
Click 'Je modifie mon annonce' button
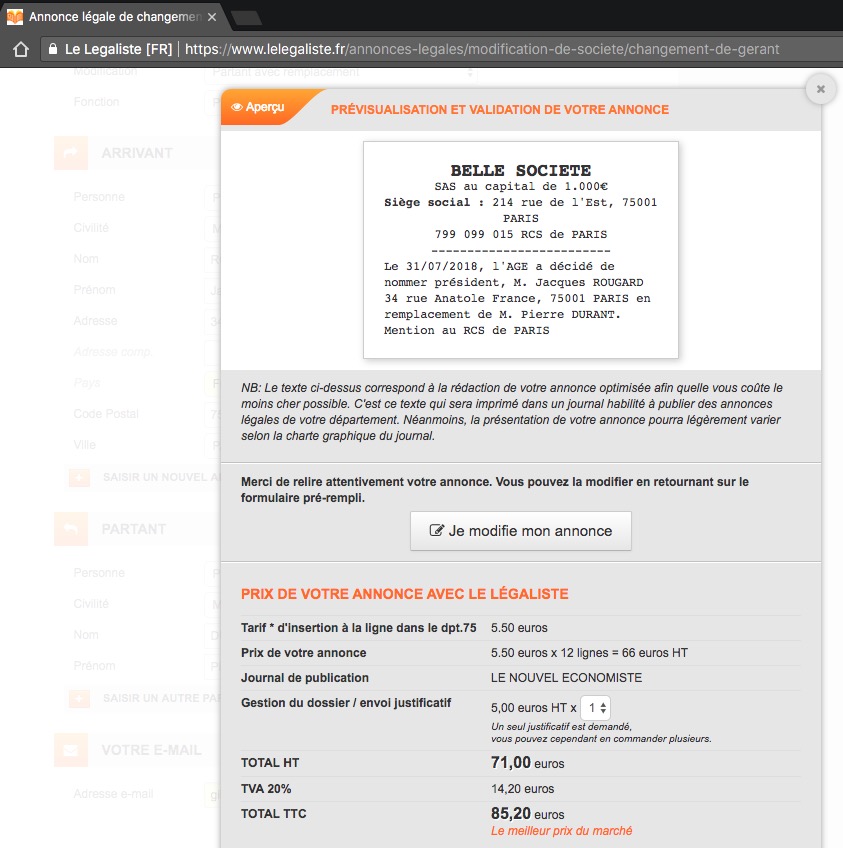pos(520,531)
